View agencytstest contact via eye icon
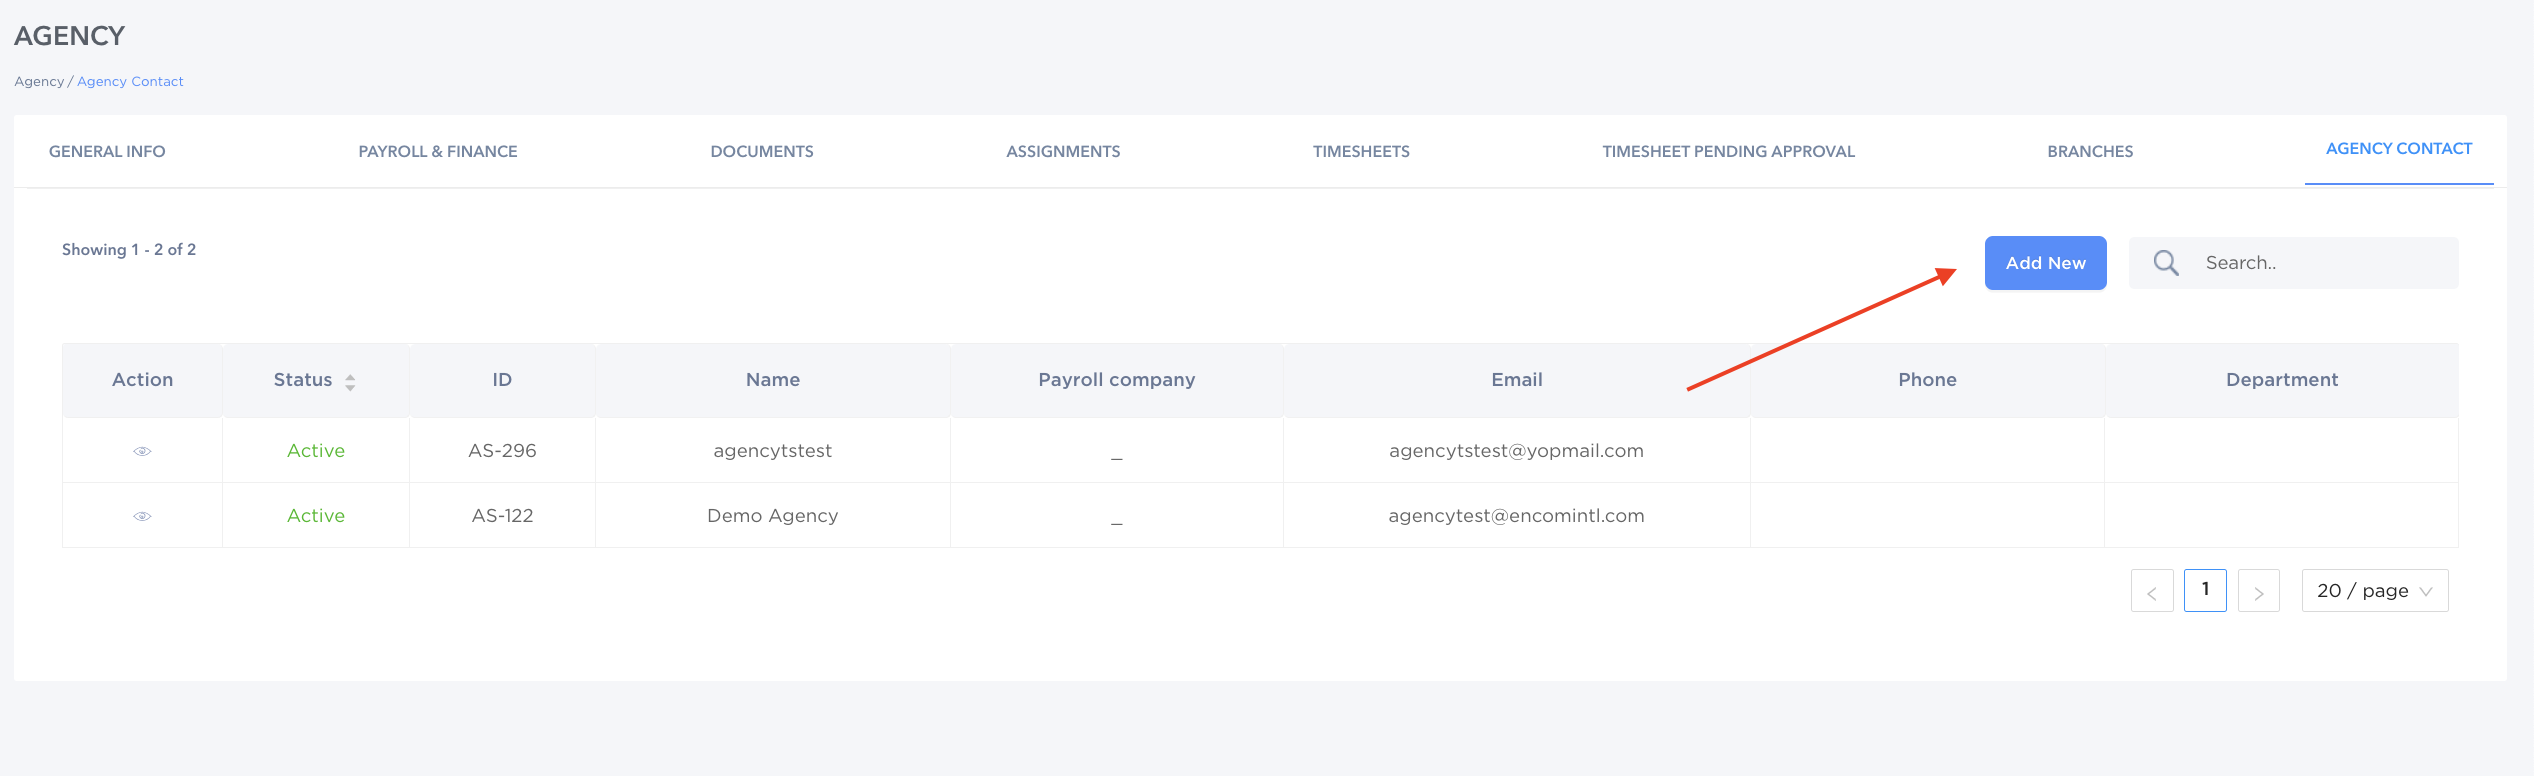 click(142, 451)
